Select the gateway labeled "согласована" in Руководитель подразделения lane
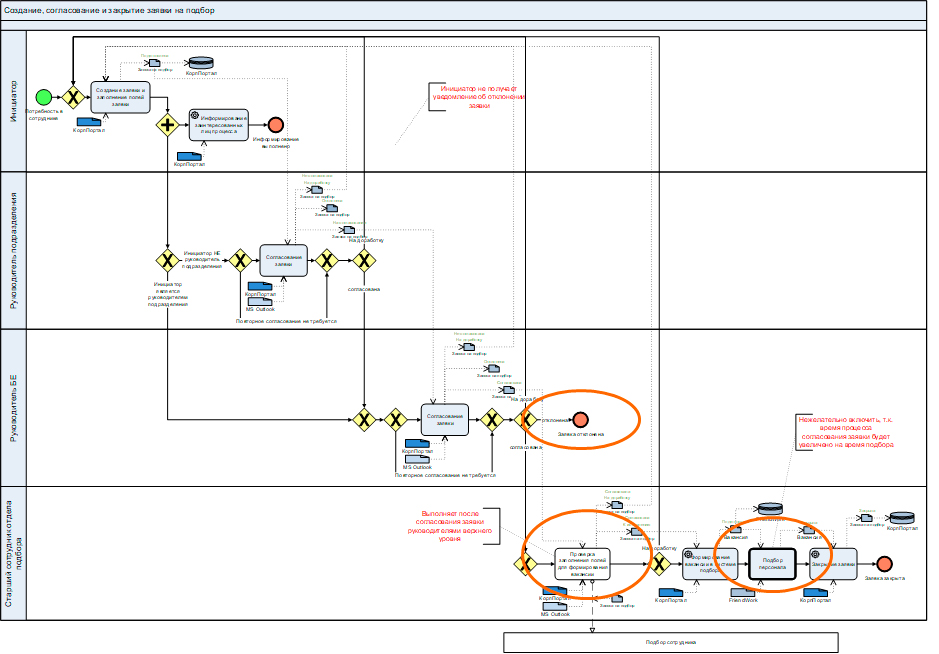Viewport: 939px width, 654px height. tap(363, 262)
